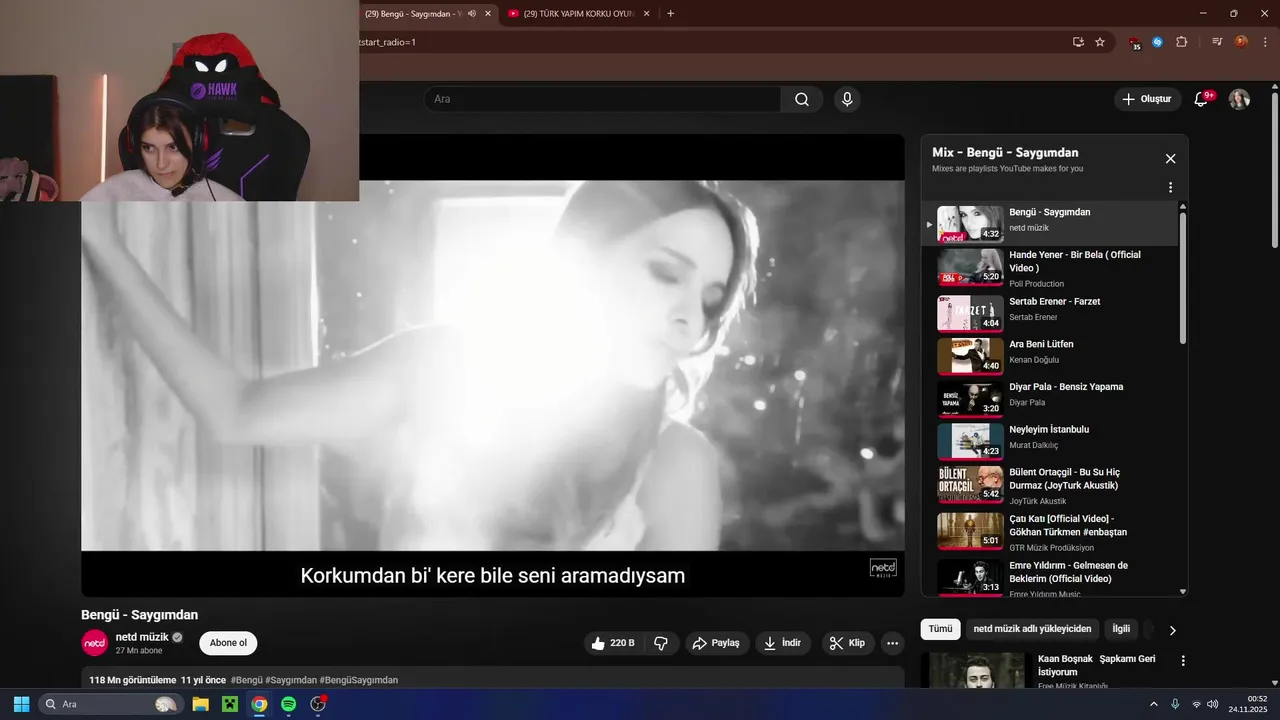
Task: Open the Chrome extensions puzzle menu
Action: pyautogui.click(x=1182, y=42)
